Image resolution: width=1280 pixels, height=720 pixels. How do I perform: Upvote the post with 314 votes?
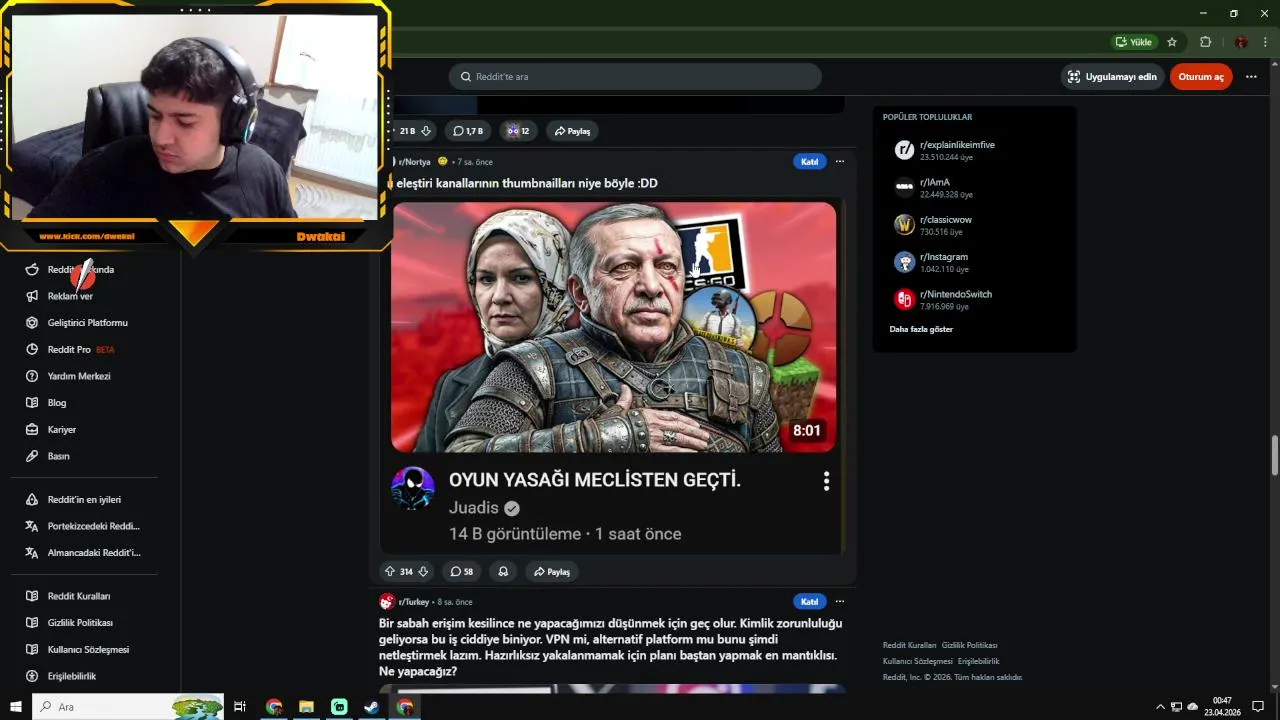click(x=390, y=572)
